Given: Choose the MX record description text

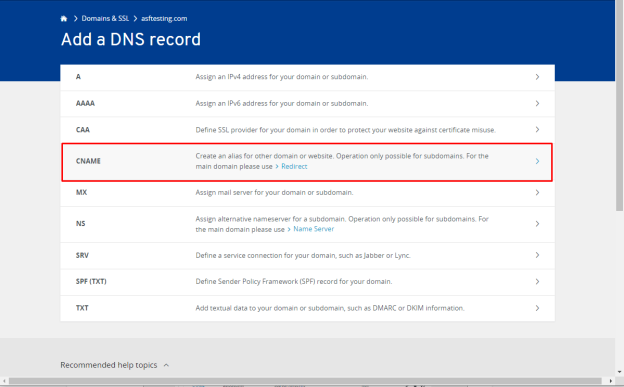Looking at the screenshot, I should click(274, 192).
